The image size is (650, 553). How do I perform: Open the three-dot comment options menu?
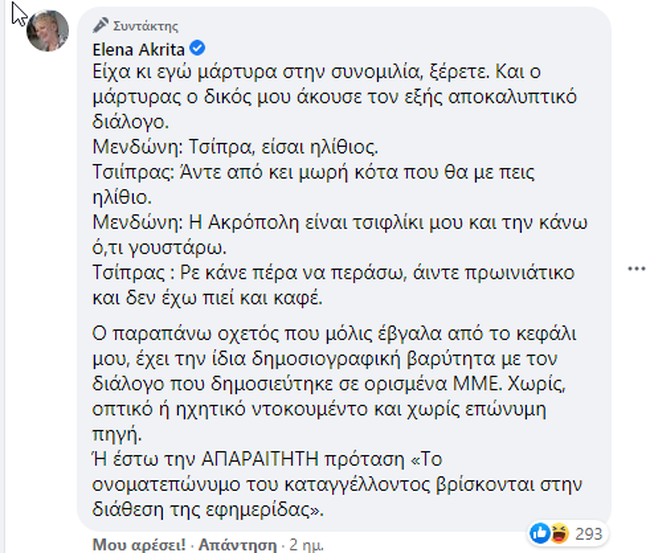pyautogui.click(x=634, y=270)
